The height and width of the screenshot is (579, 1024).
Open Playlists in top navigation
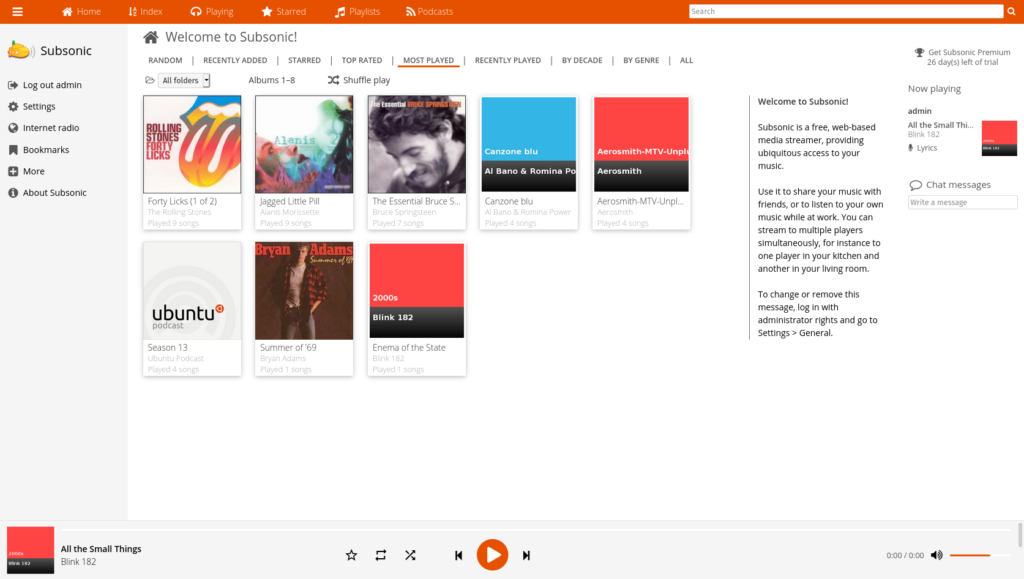[x=357, y=11]
